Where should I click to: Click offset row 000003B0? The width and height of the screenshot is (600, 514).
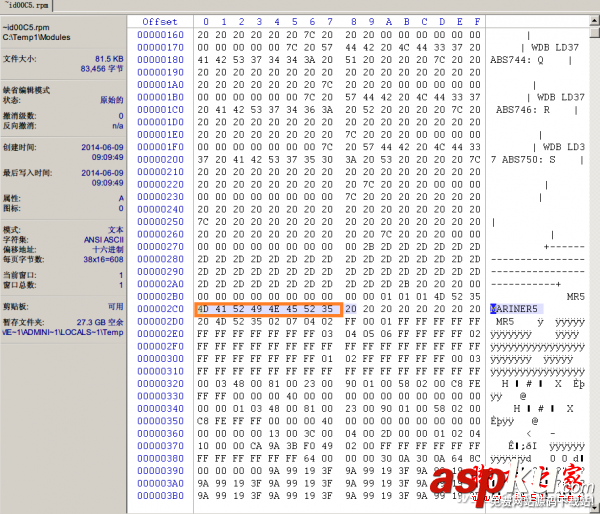tap(160, 496)
